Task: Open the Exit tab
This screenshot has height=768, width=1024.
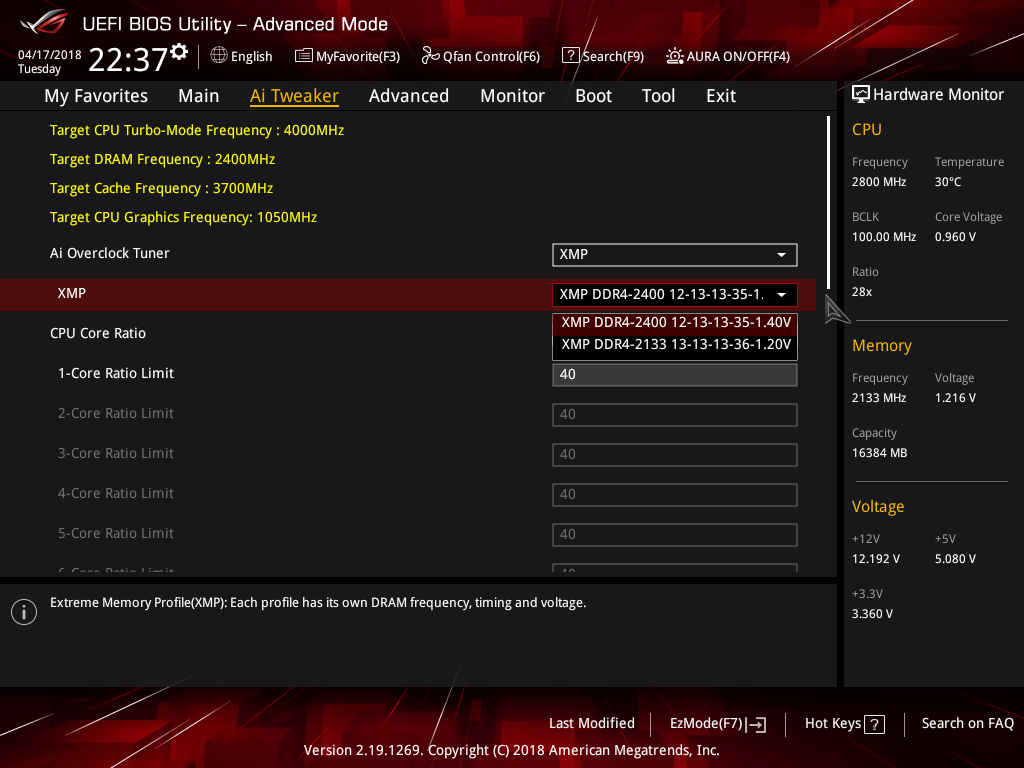Action: click(721, 96)
